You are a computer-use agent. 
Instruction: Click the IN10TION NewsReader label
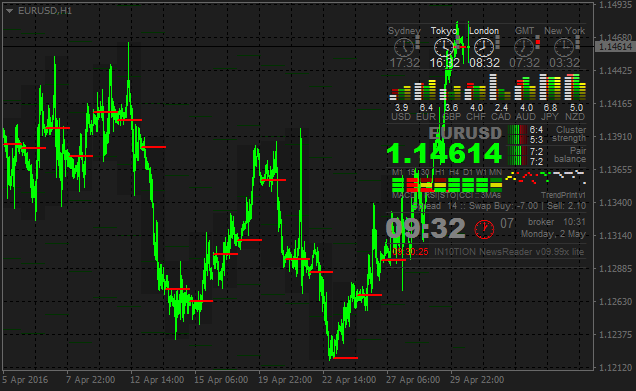coord(509,252)
